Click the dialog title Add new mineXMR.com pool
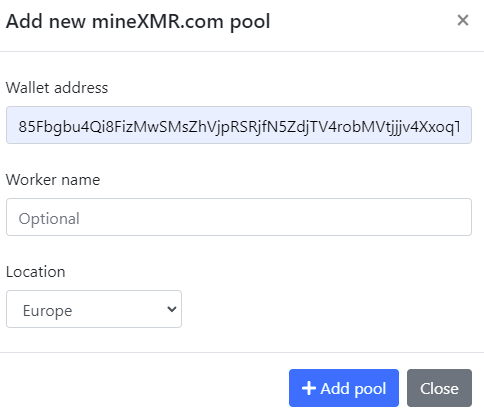The width and height of the screenshot is (484, 415). tap(138, 21)
